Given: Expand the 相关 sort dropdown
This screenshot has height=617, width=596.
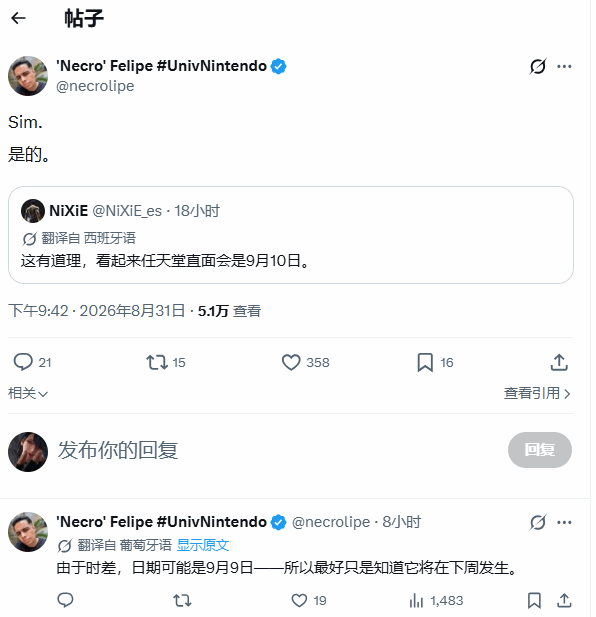Looking at the screenshot, I should pyautogui.click(x=28, y=393).
